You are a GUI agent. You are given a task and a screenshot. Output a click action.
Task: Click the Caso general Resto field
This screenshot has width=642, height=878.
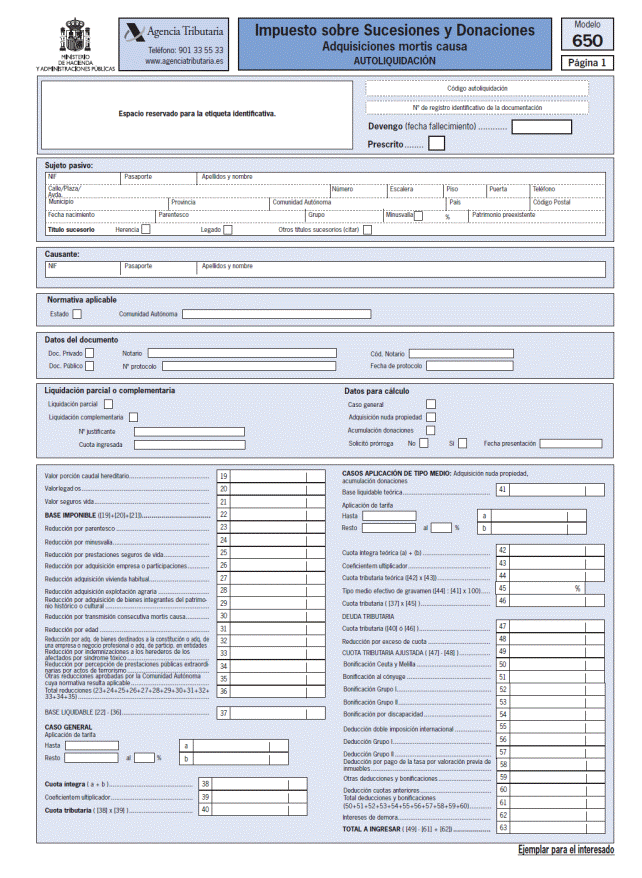pos(91,758)
